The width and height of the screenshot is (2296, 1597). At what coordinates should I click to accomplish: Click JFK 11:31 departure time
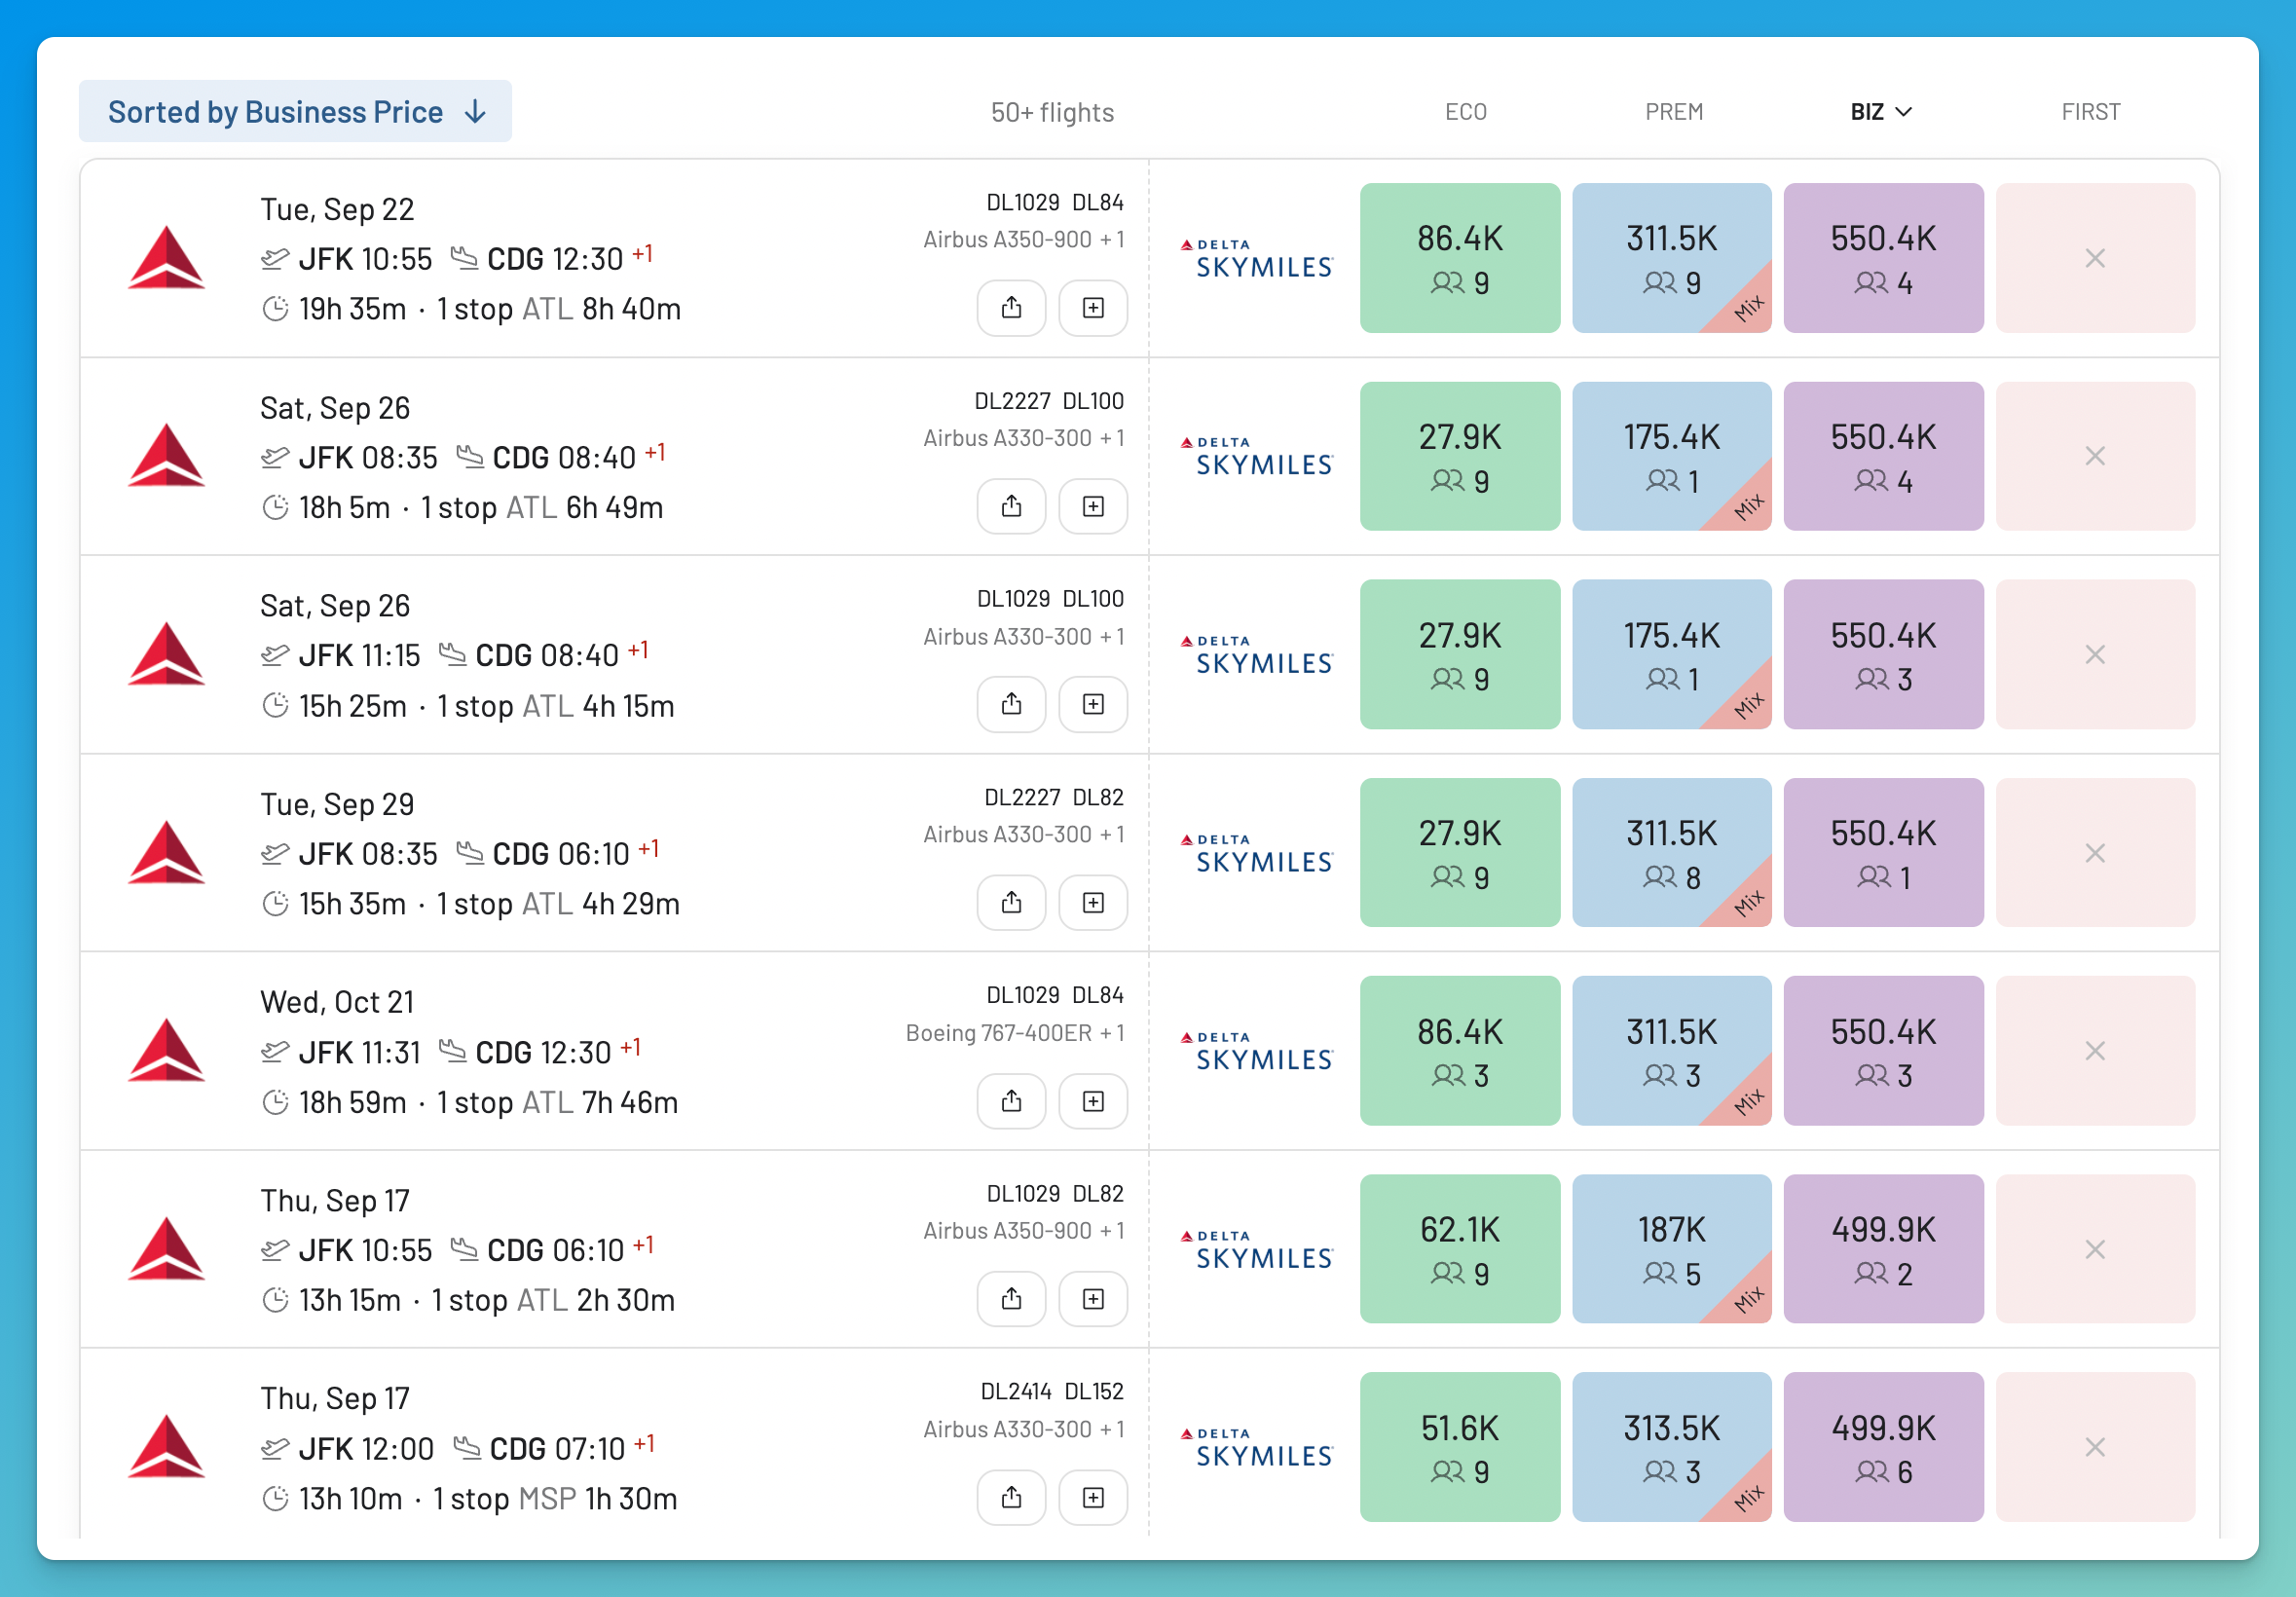[359, 1053]
